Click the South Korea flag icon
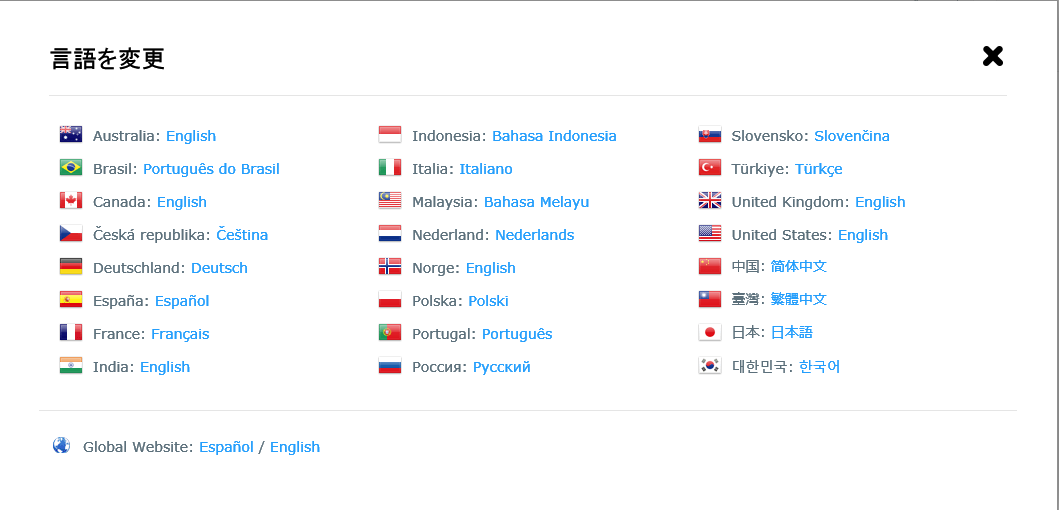The image size is (1059, 510). click(710, 365)
